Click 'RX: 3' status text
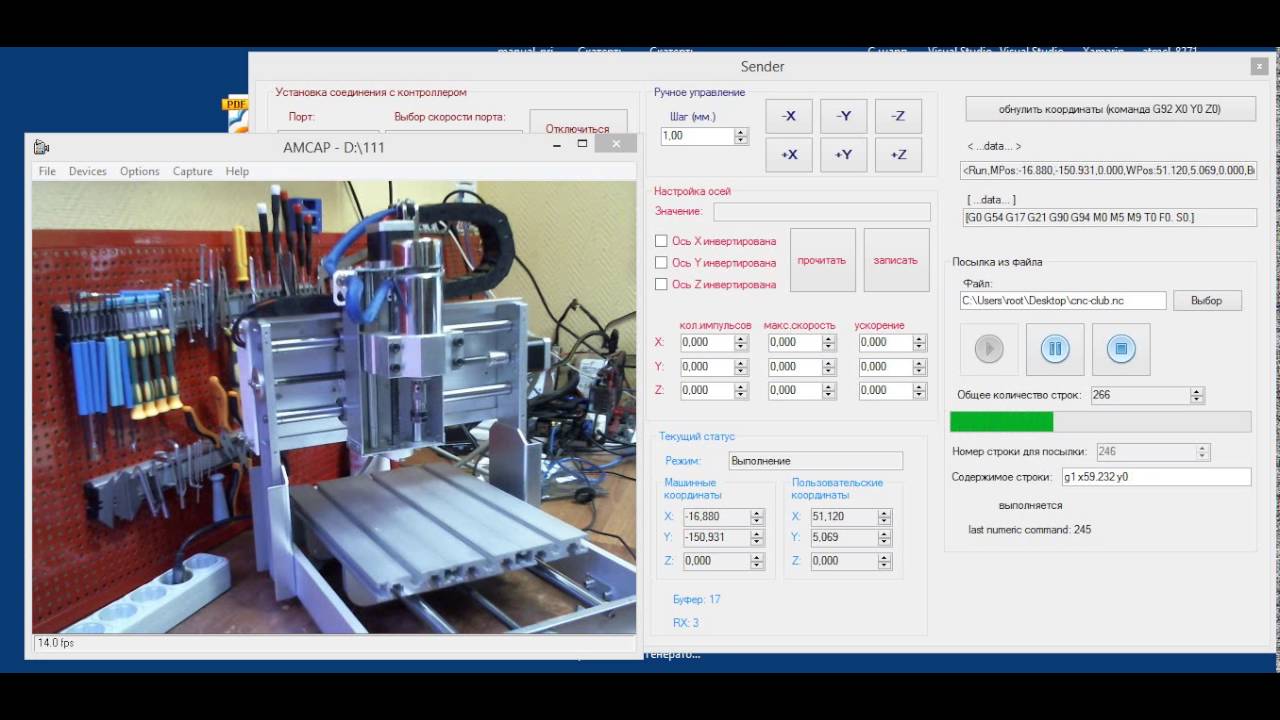 tap(686, 623)
